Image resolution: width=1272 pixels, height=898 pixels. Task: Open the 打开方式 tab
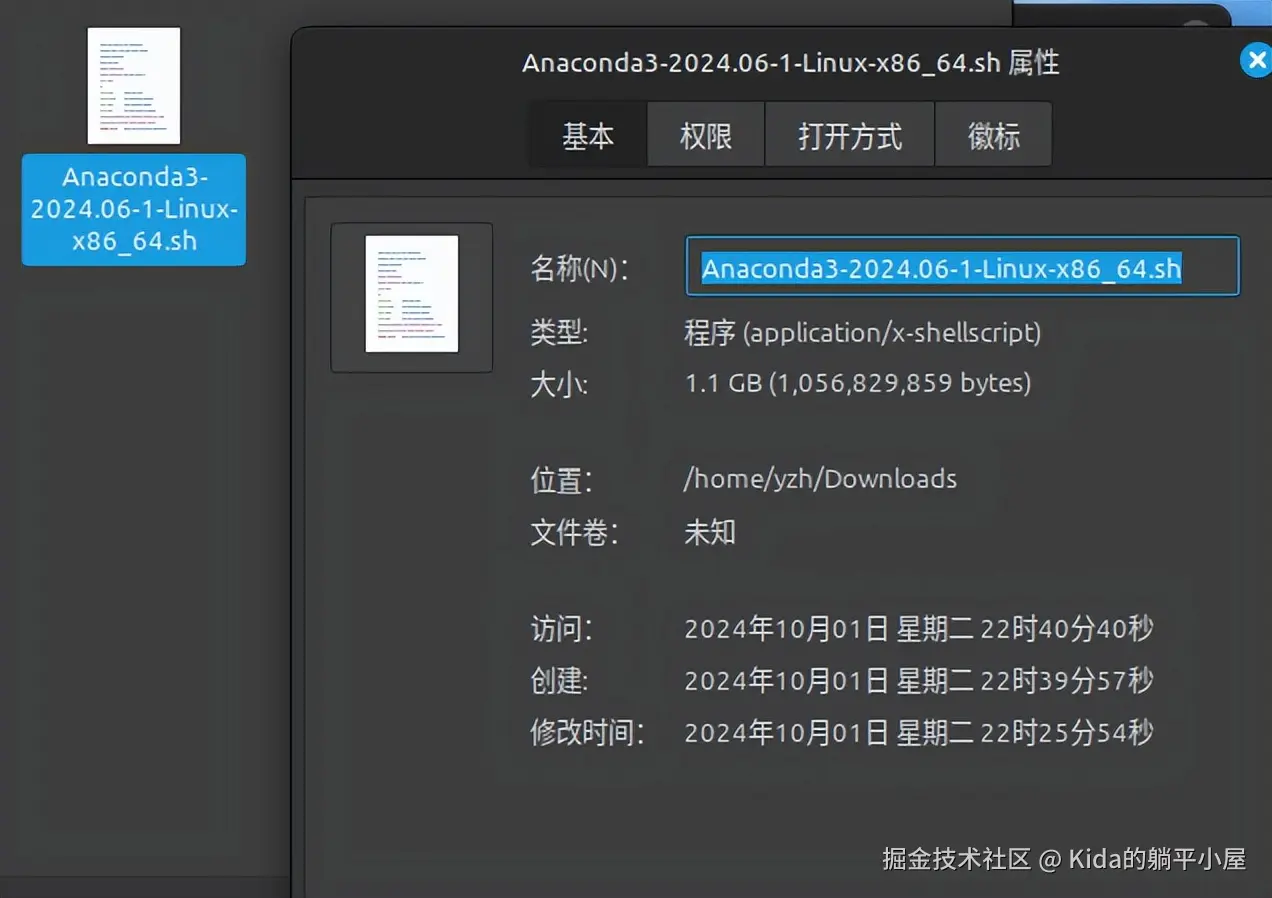point(850,134)
